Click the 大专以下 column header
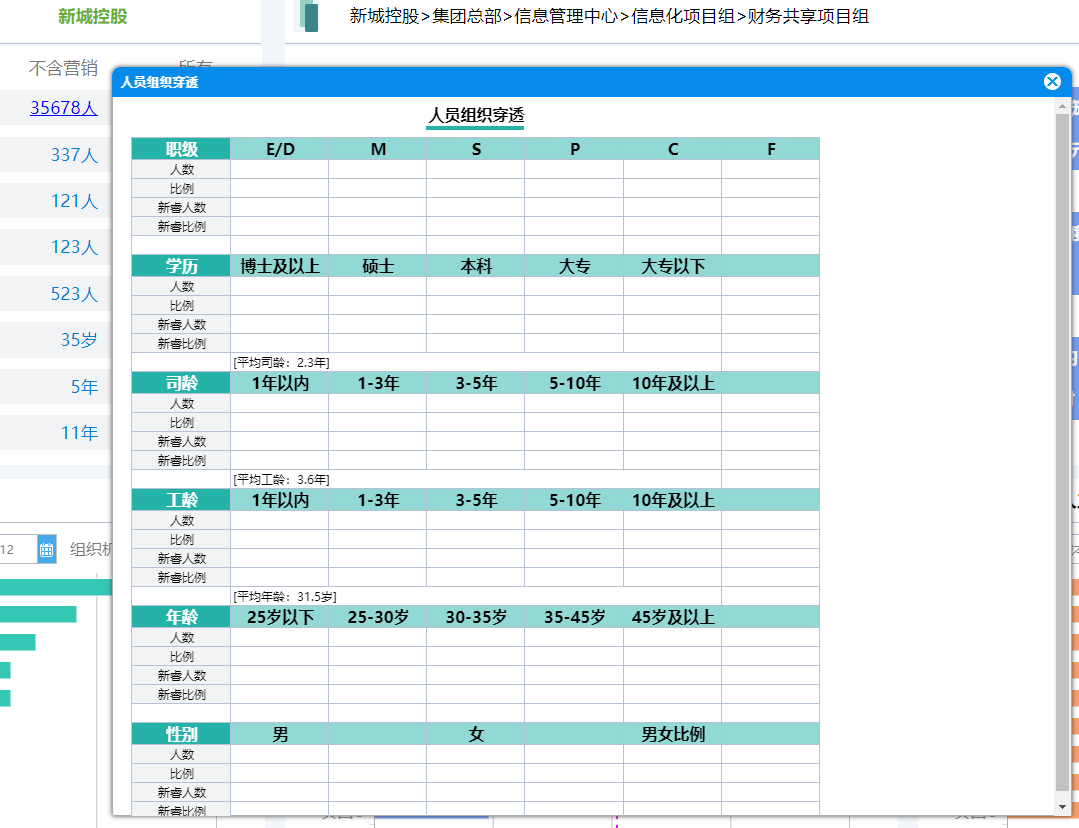The image size is (1079, 828). click(673, 266)
